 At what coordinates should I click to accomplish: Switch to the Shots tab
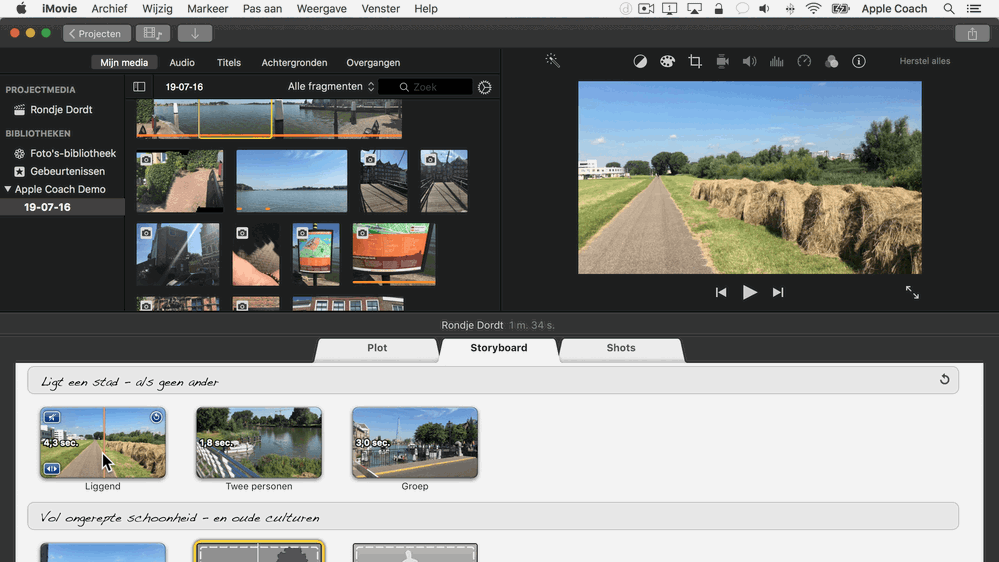pyautogui.click(x=621, y=348)
